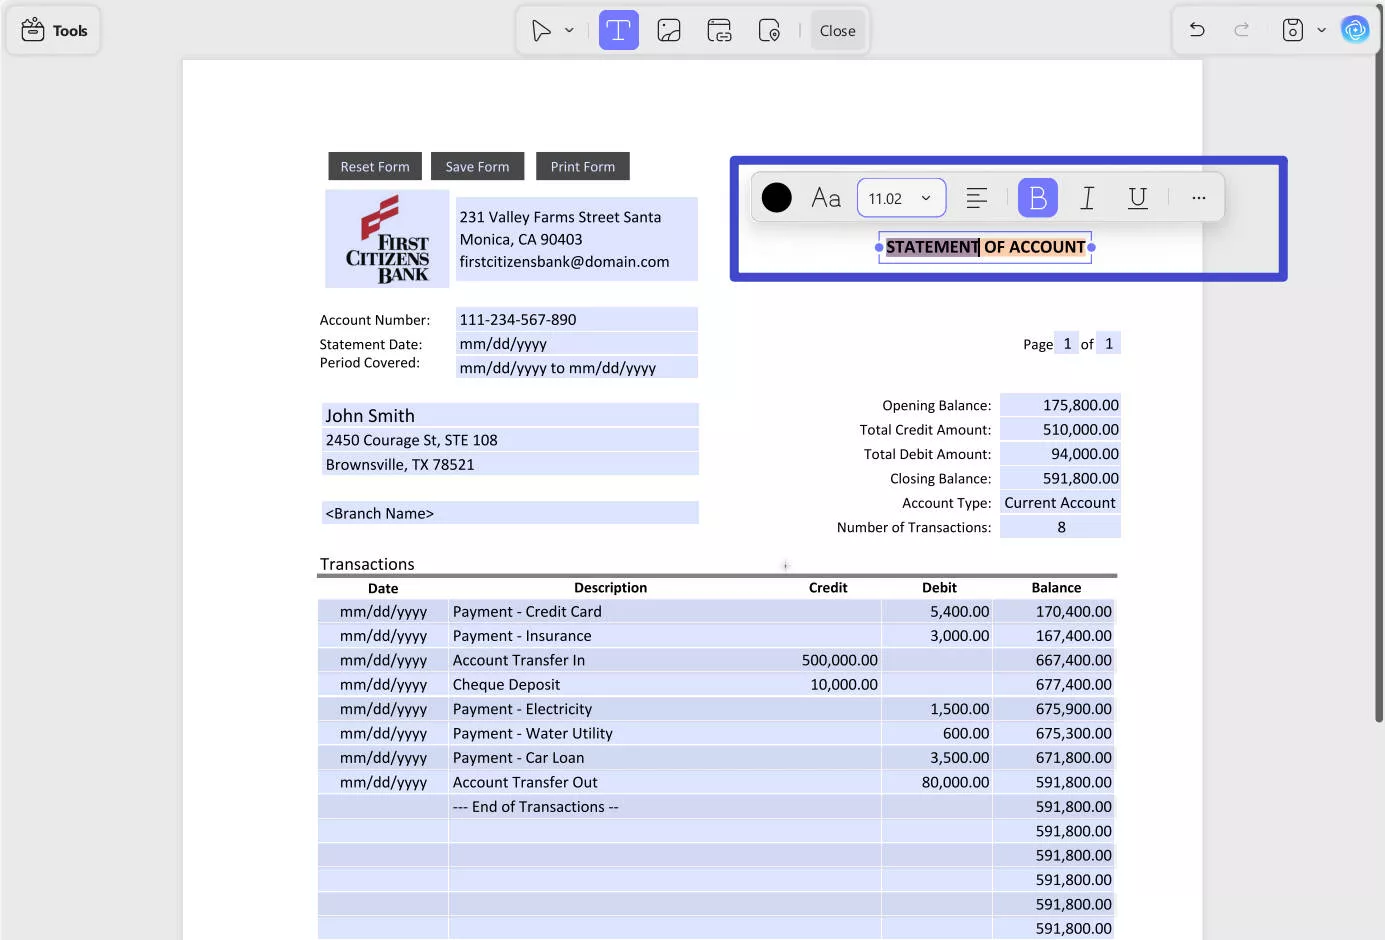
Task: Open the Tools menu
Action: click(54, 31)
